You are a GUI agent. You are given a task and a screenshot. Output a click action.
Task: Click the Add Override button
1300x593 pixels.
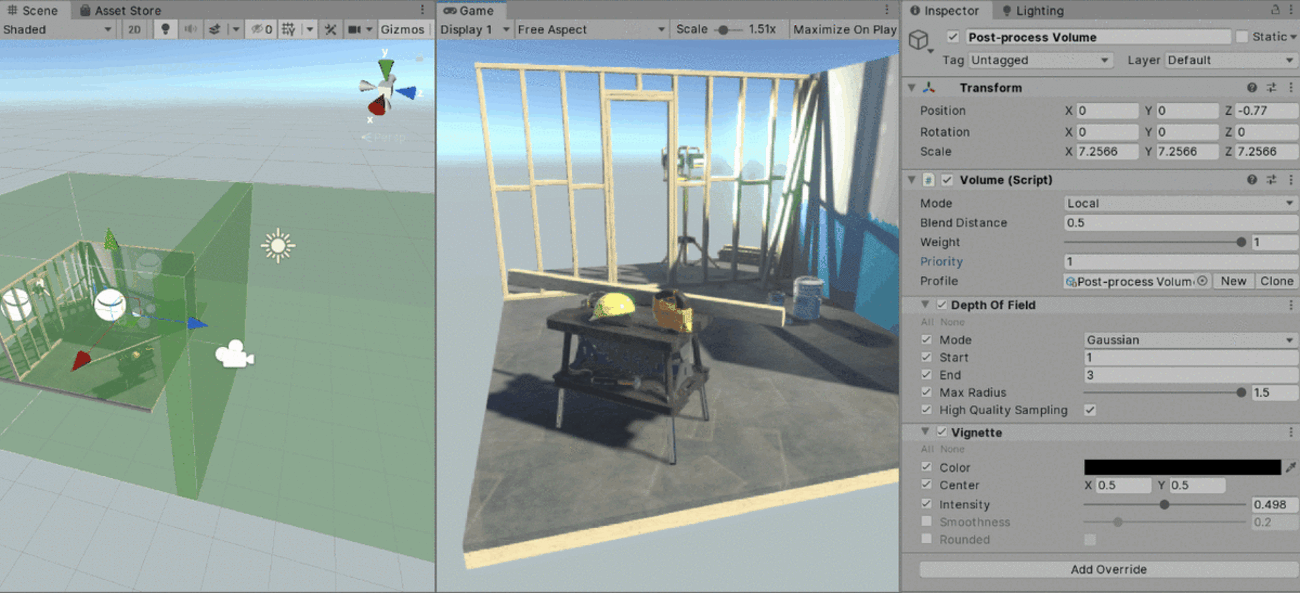[x=1108, y=569]
